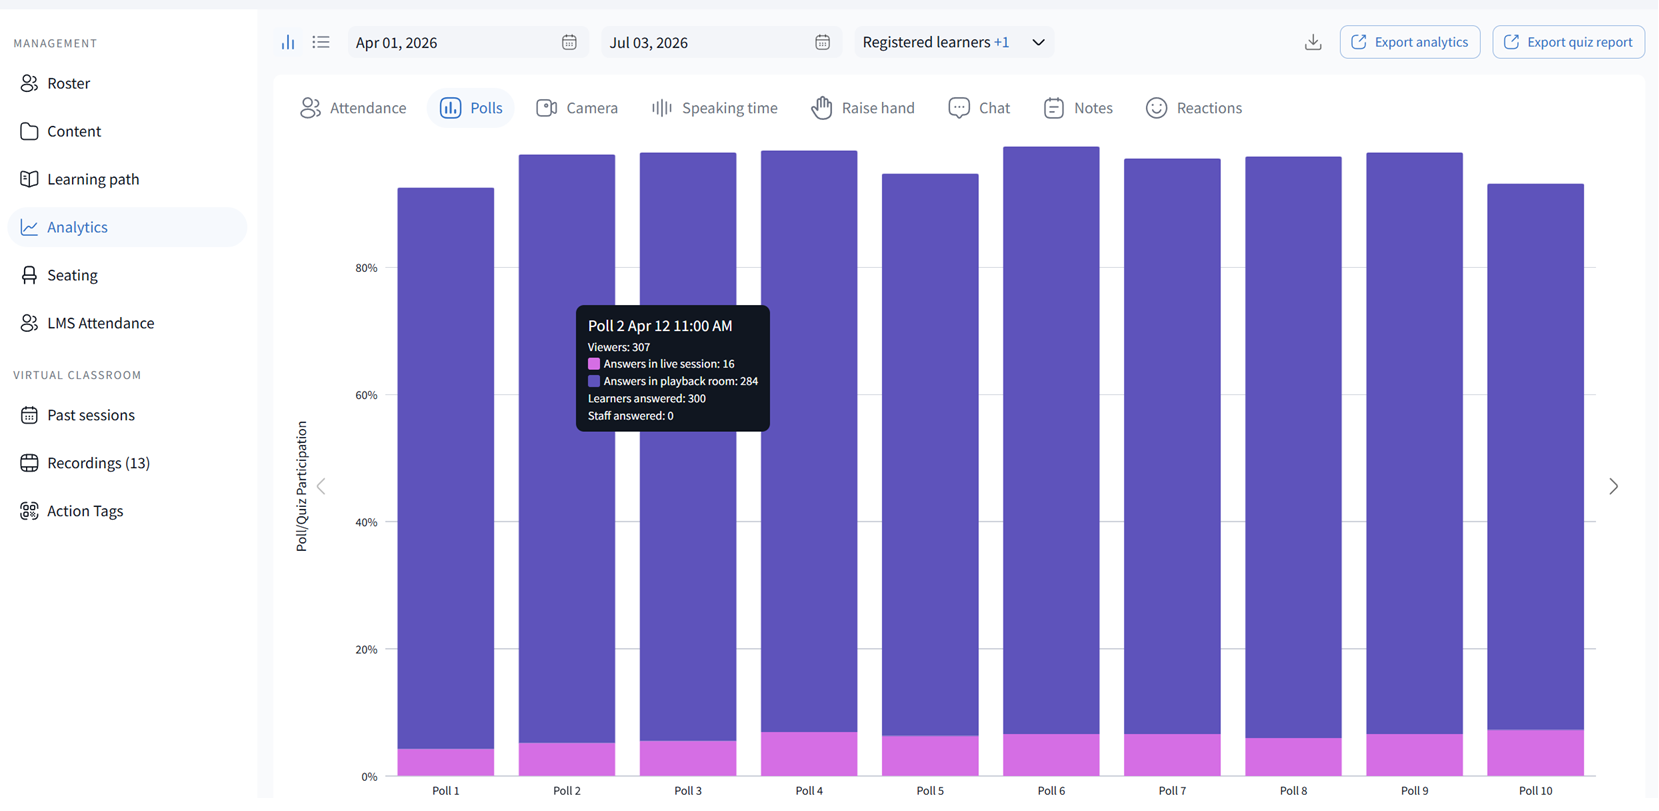The height and width of the screenshot is (811, 1659).
Task: Click the 'Poll 3' axis label
Action: pyautogui.click(x=688, y=791)
